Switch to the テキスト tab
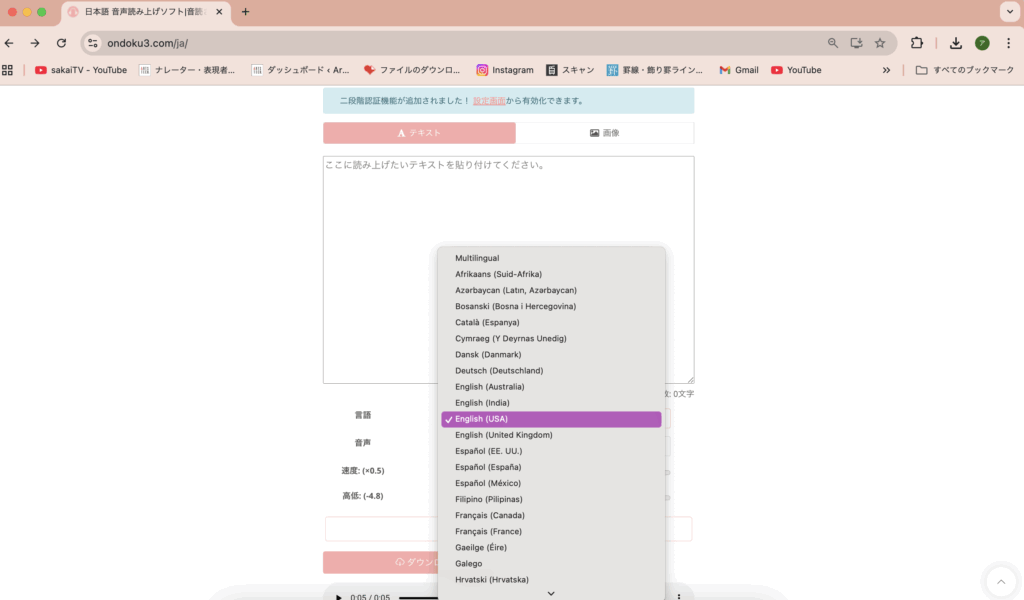 click(x=419, y=133)
